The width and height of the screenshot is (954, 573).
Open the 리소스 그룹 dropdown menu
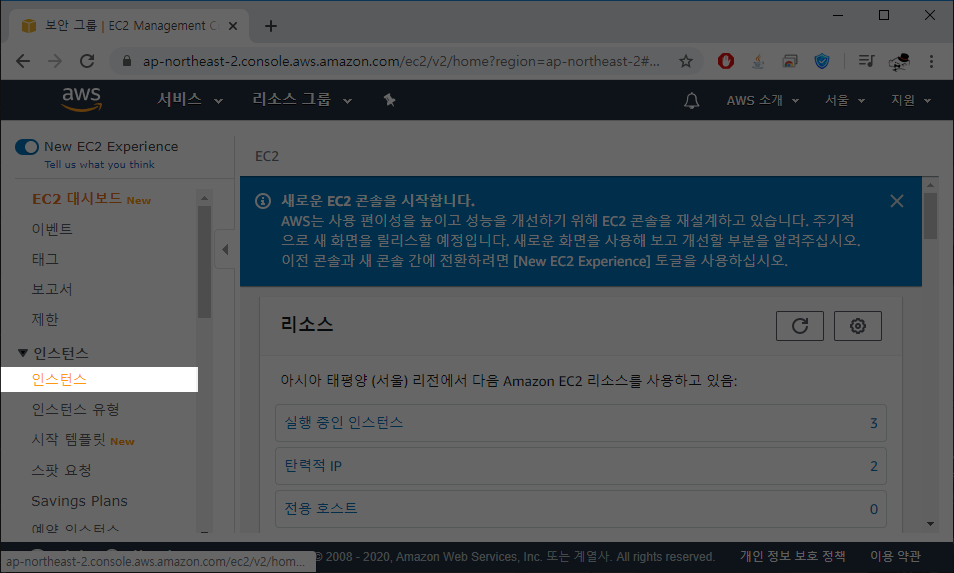click(302, 100)
